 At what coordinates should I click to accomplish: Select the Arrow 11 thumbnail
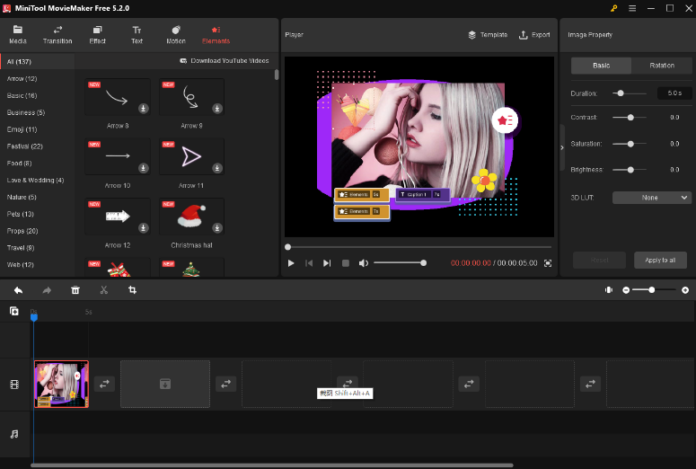pyautogui.click(x=192, y=157)
